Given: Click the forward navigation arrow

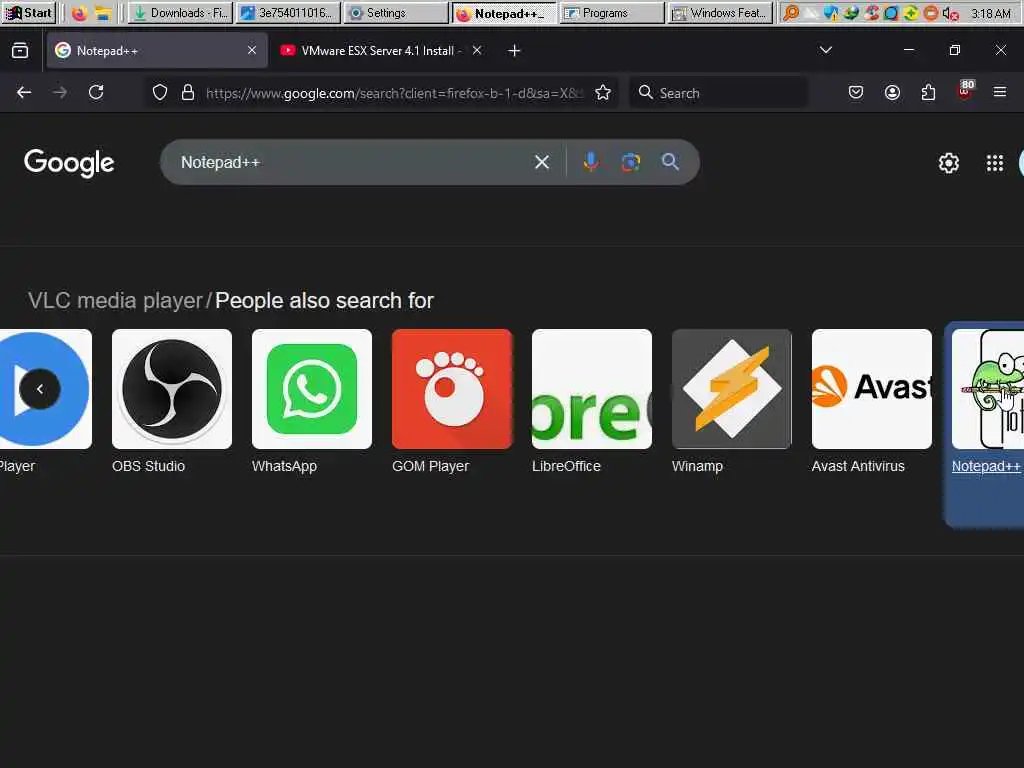Looking at the screenshot, I should click(x=60, y=92).
